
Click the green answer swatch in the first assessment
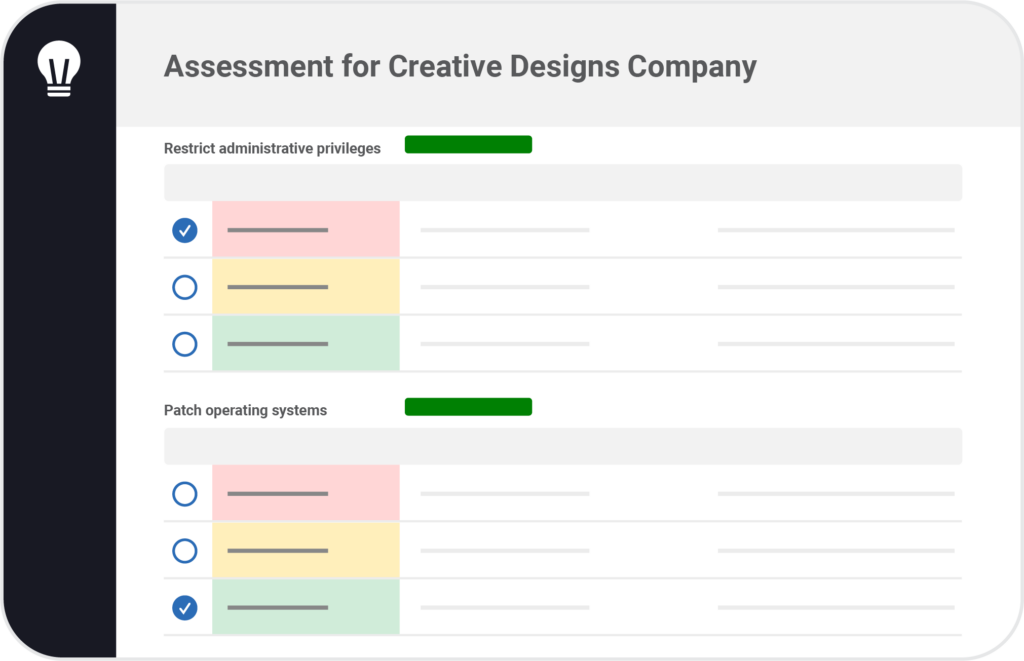(305, 343)
